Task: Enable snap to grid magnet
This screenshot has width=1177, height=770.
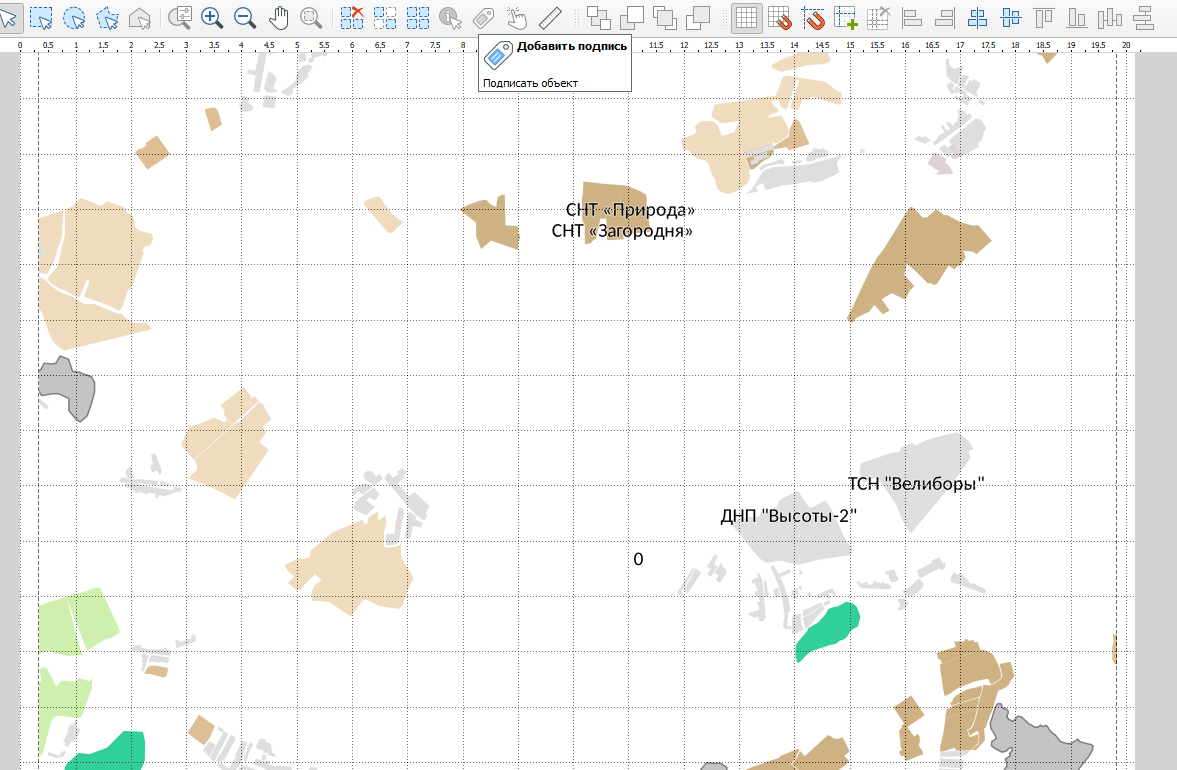Action: [x=780, y=17]
